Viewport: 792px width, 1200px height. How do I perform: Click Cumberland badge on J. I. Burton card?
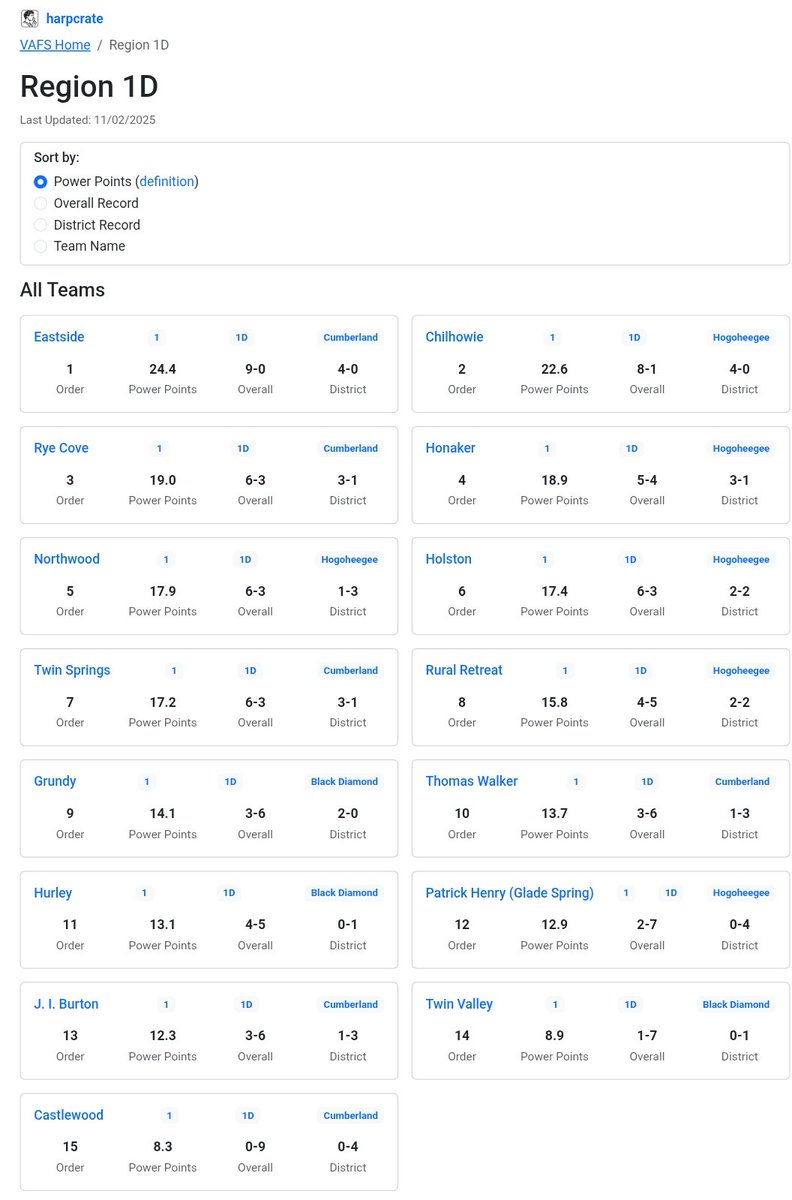(x=350, y=1004)
